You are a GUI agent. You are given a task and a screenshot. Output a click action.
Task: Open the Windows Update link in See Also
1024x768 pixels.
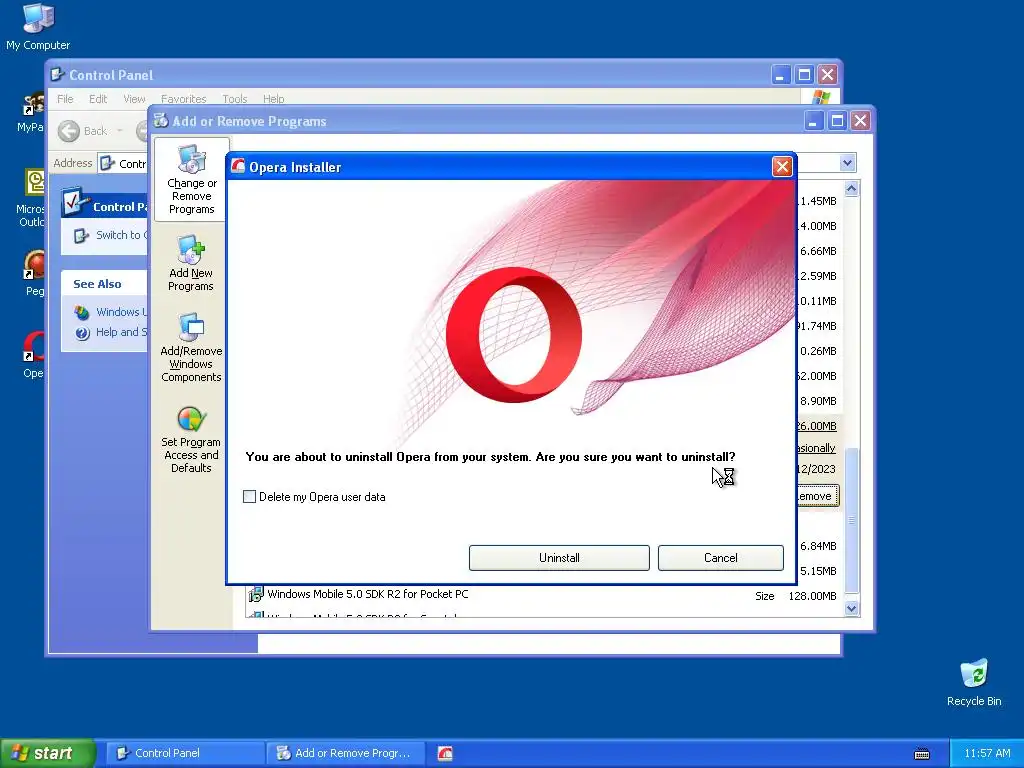point(121,312)
